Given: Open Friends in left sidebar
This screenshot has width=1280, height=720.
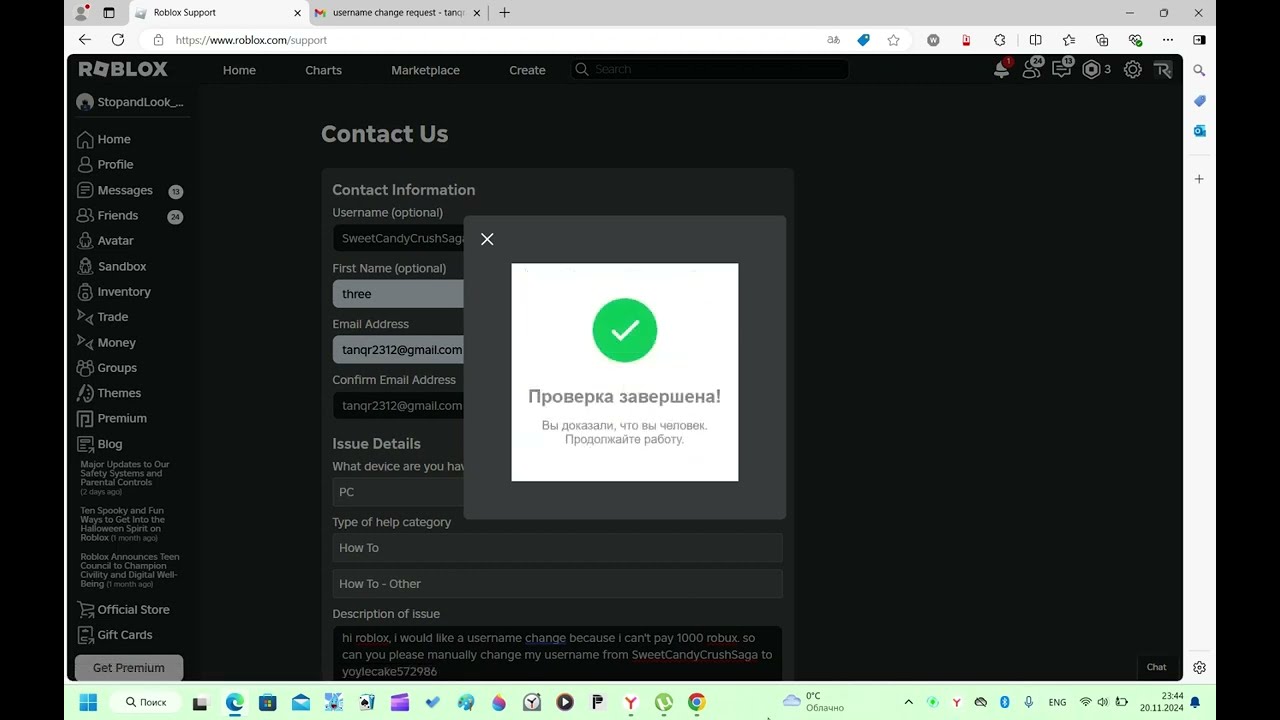Looking at the screenshot, I should click(107, 215).
